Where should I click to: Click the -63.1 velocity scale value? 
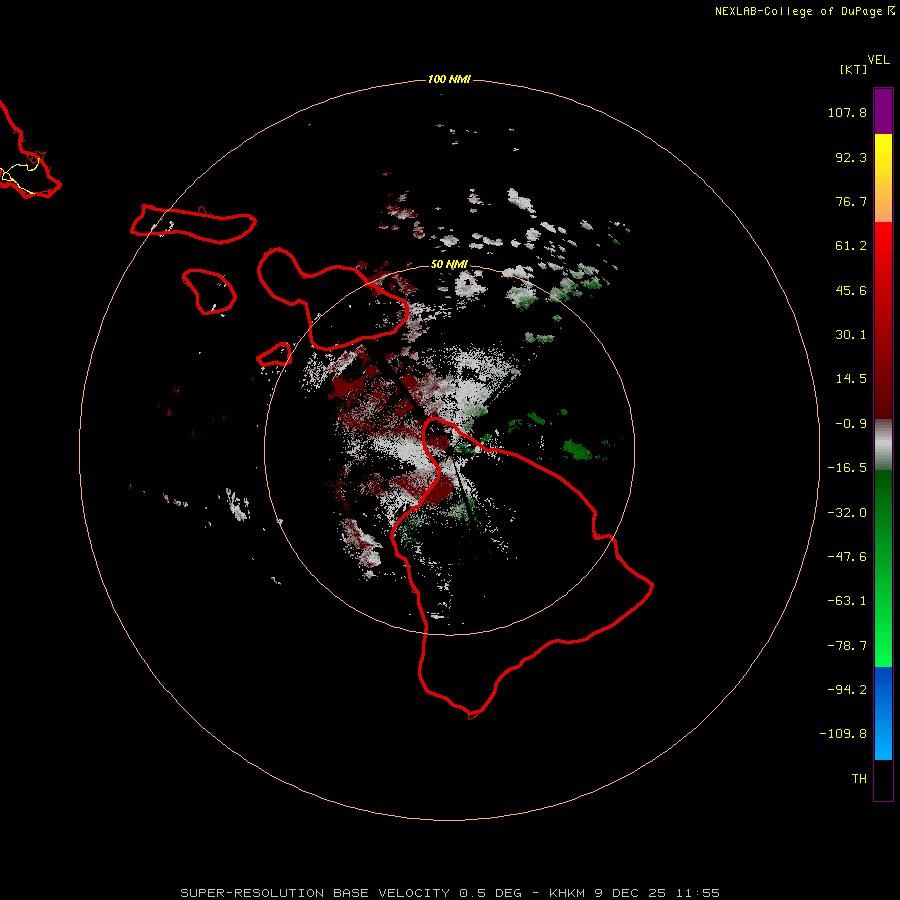pos(847,601)
